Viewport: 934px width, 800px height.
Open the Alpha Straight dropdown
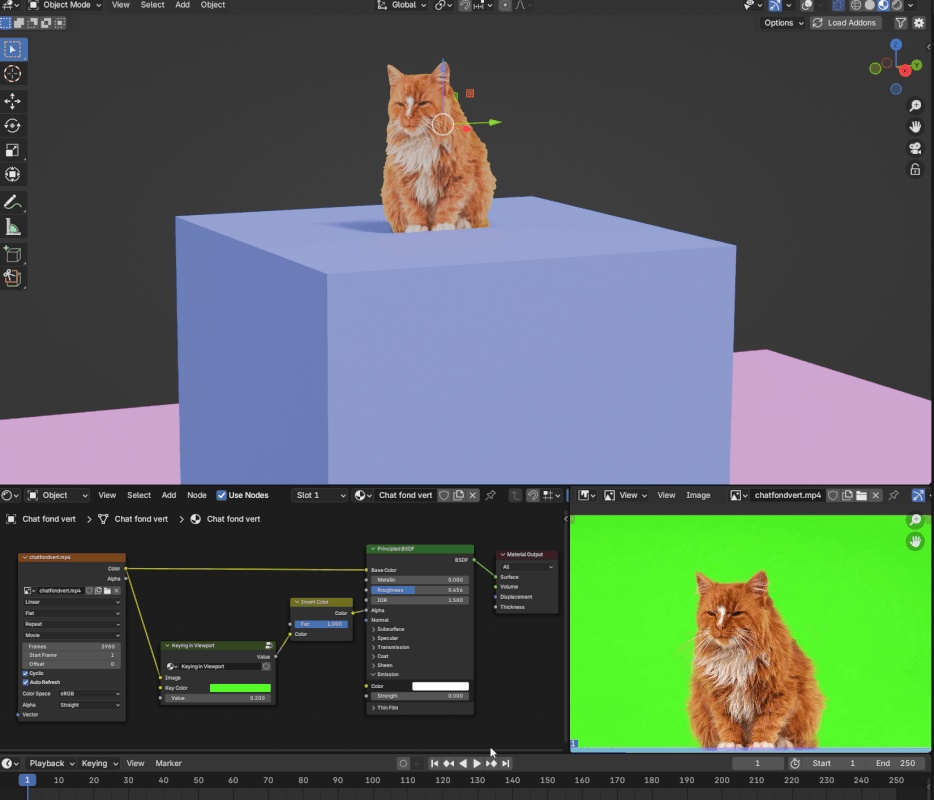click(x=89, y=705)
